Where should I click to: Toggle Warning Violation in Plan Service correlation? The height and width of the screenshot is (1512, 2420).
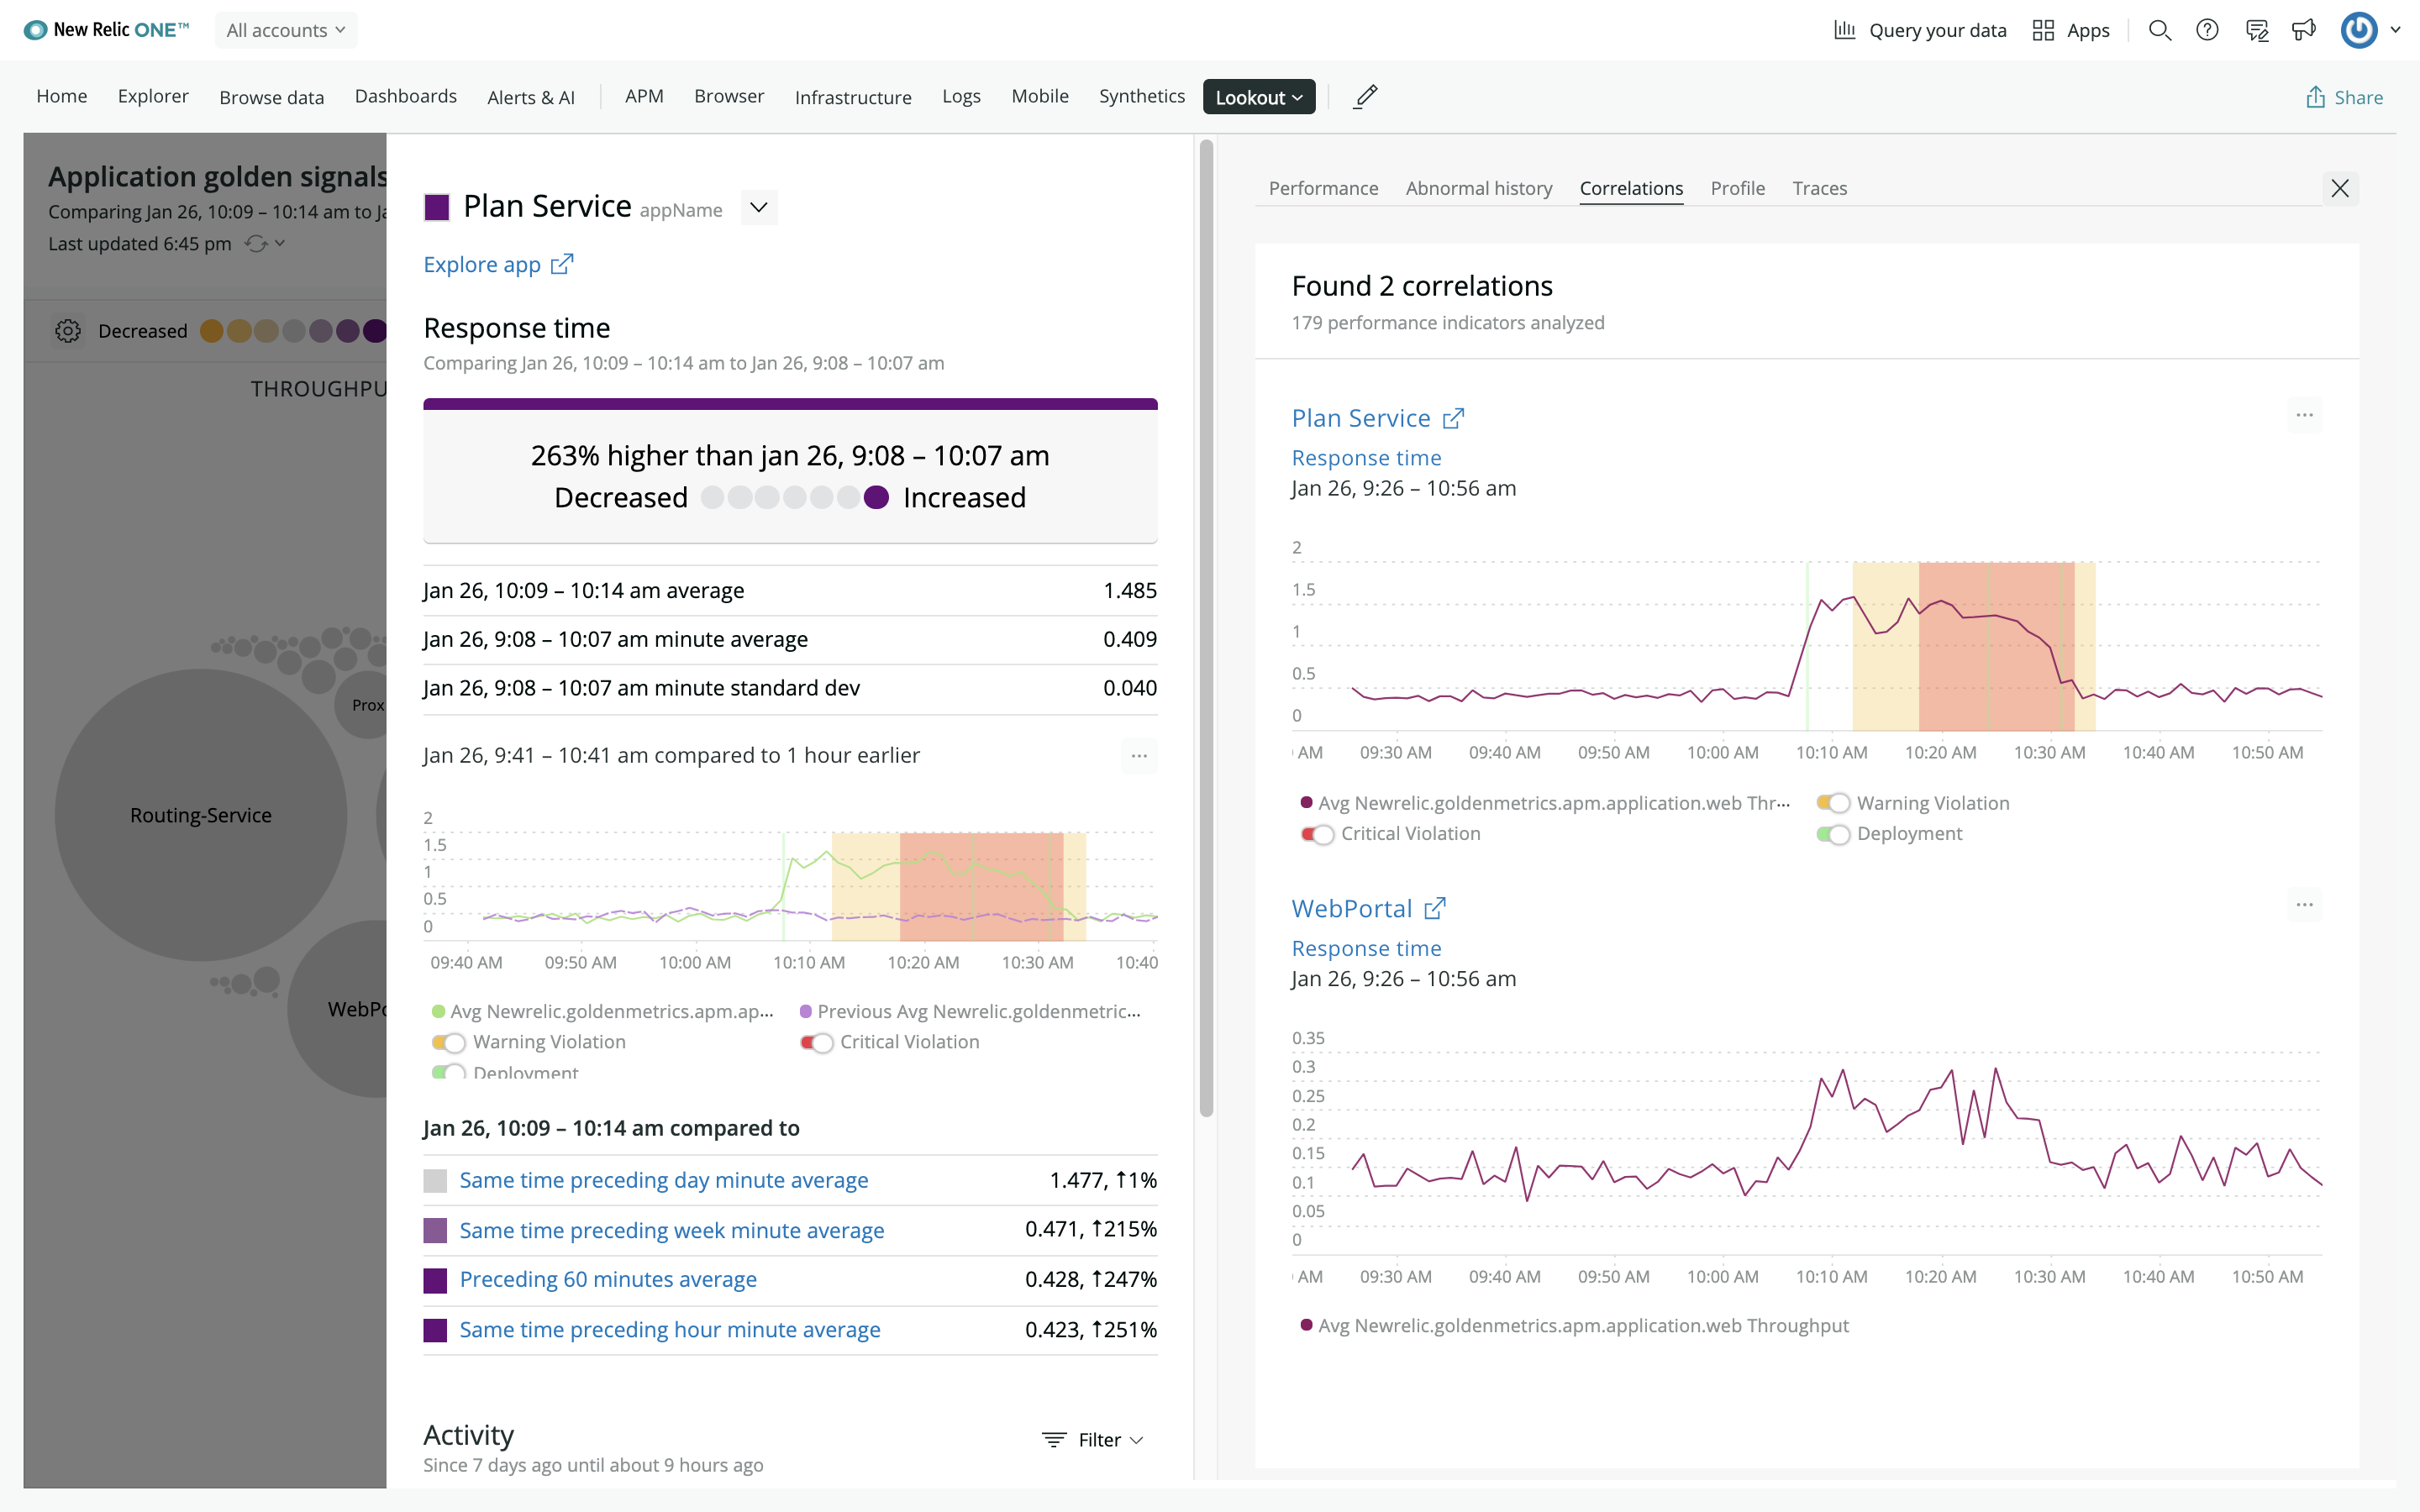(1833, 803)
